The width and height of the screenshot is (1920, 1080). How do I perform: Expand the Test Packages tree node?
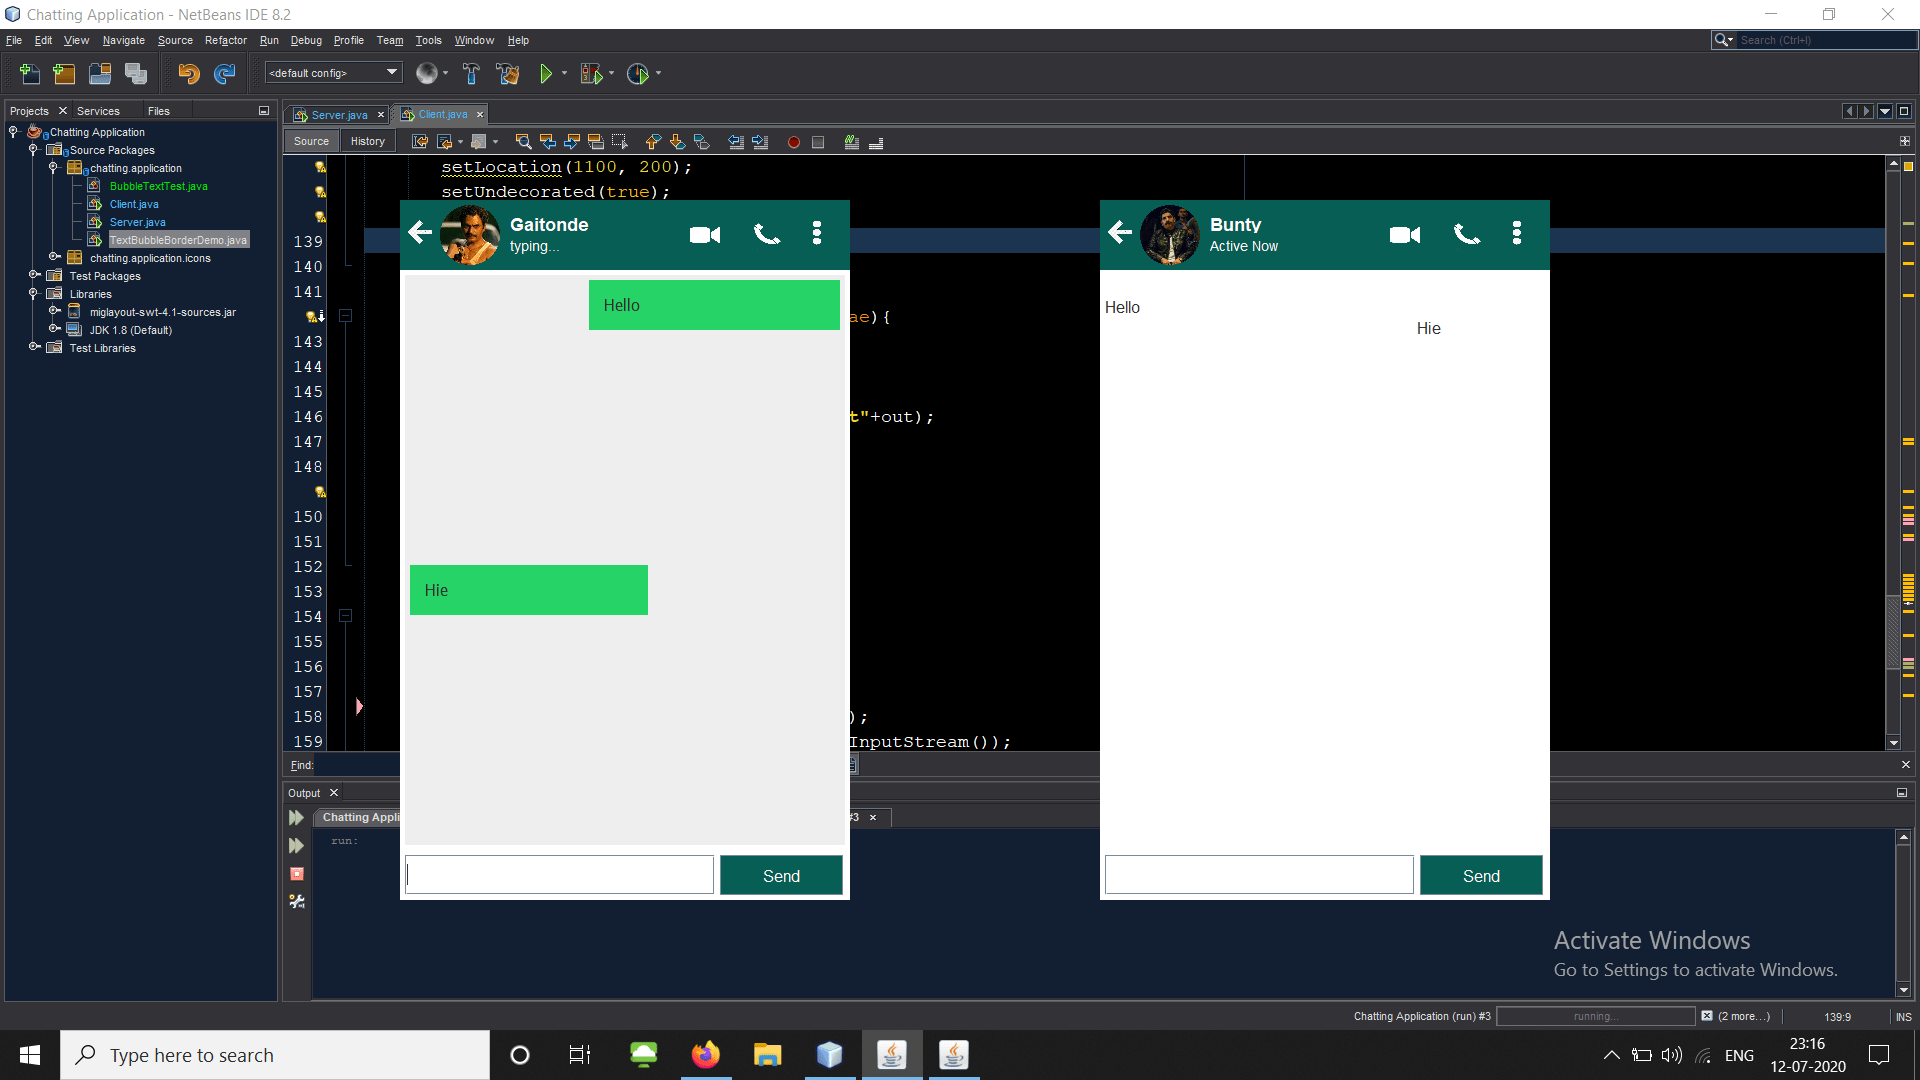point(33,275)
